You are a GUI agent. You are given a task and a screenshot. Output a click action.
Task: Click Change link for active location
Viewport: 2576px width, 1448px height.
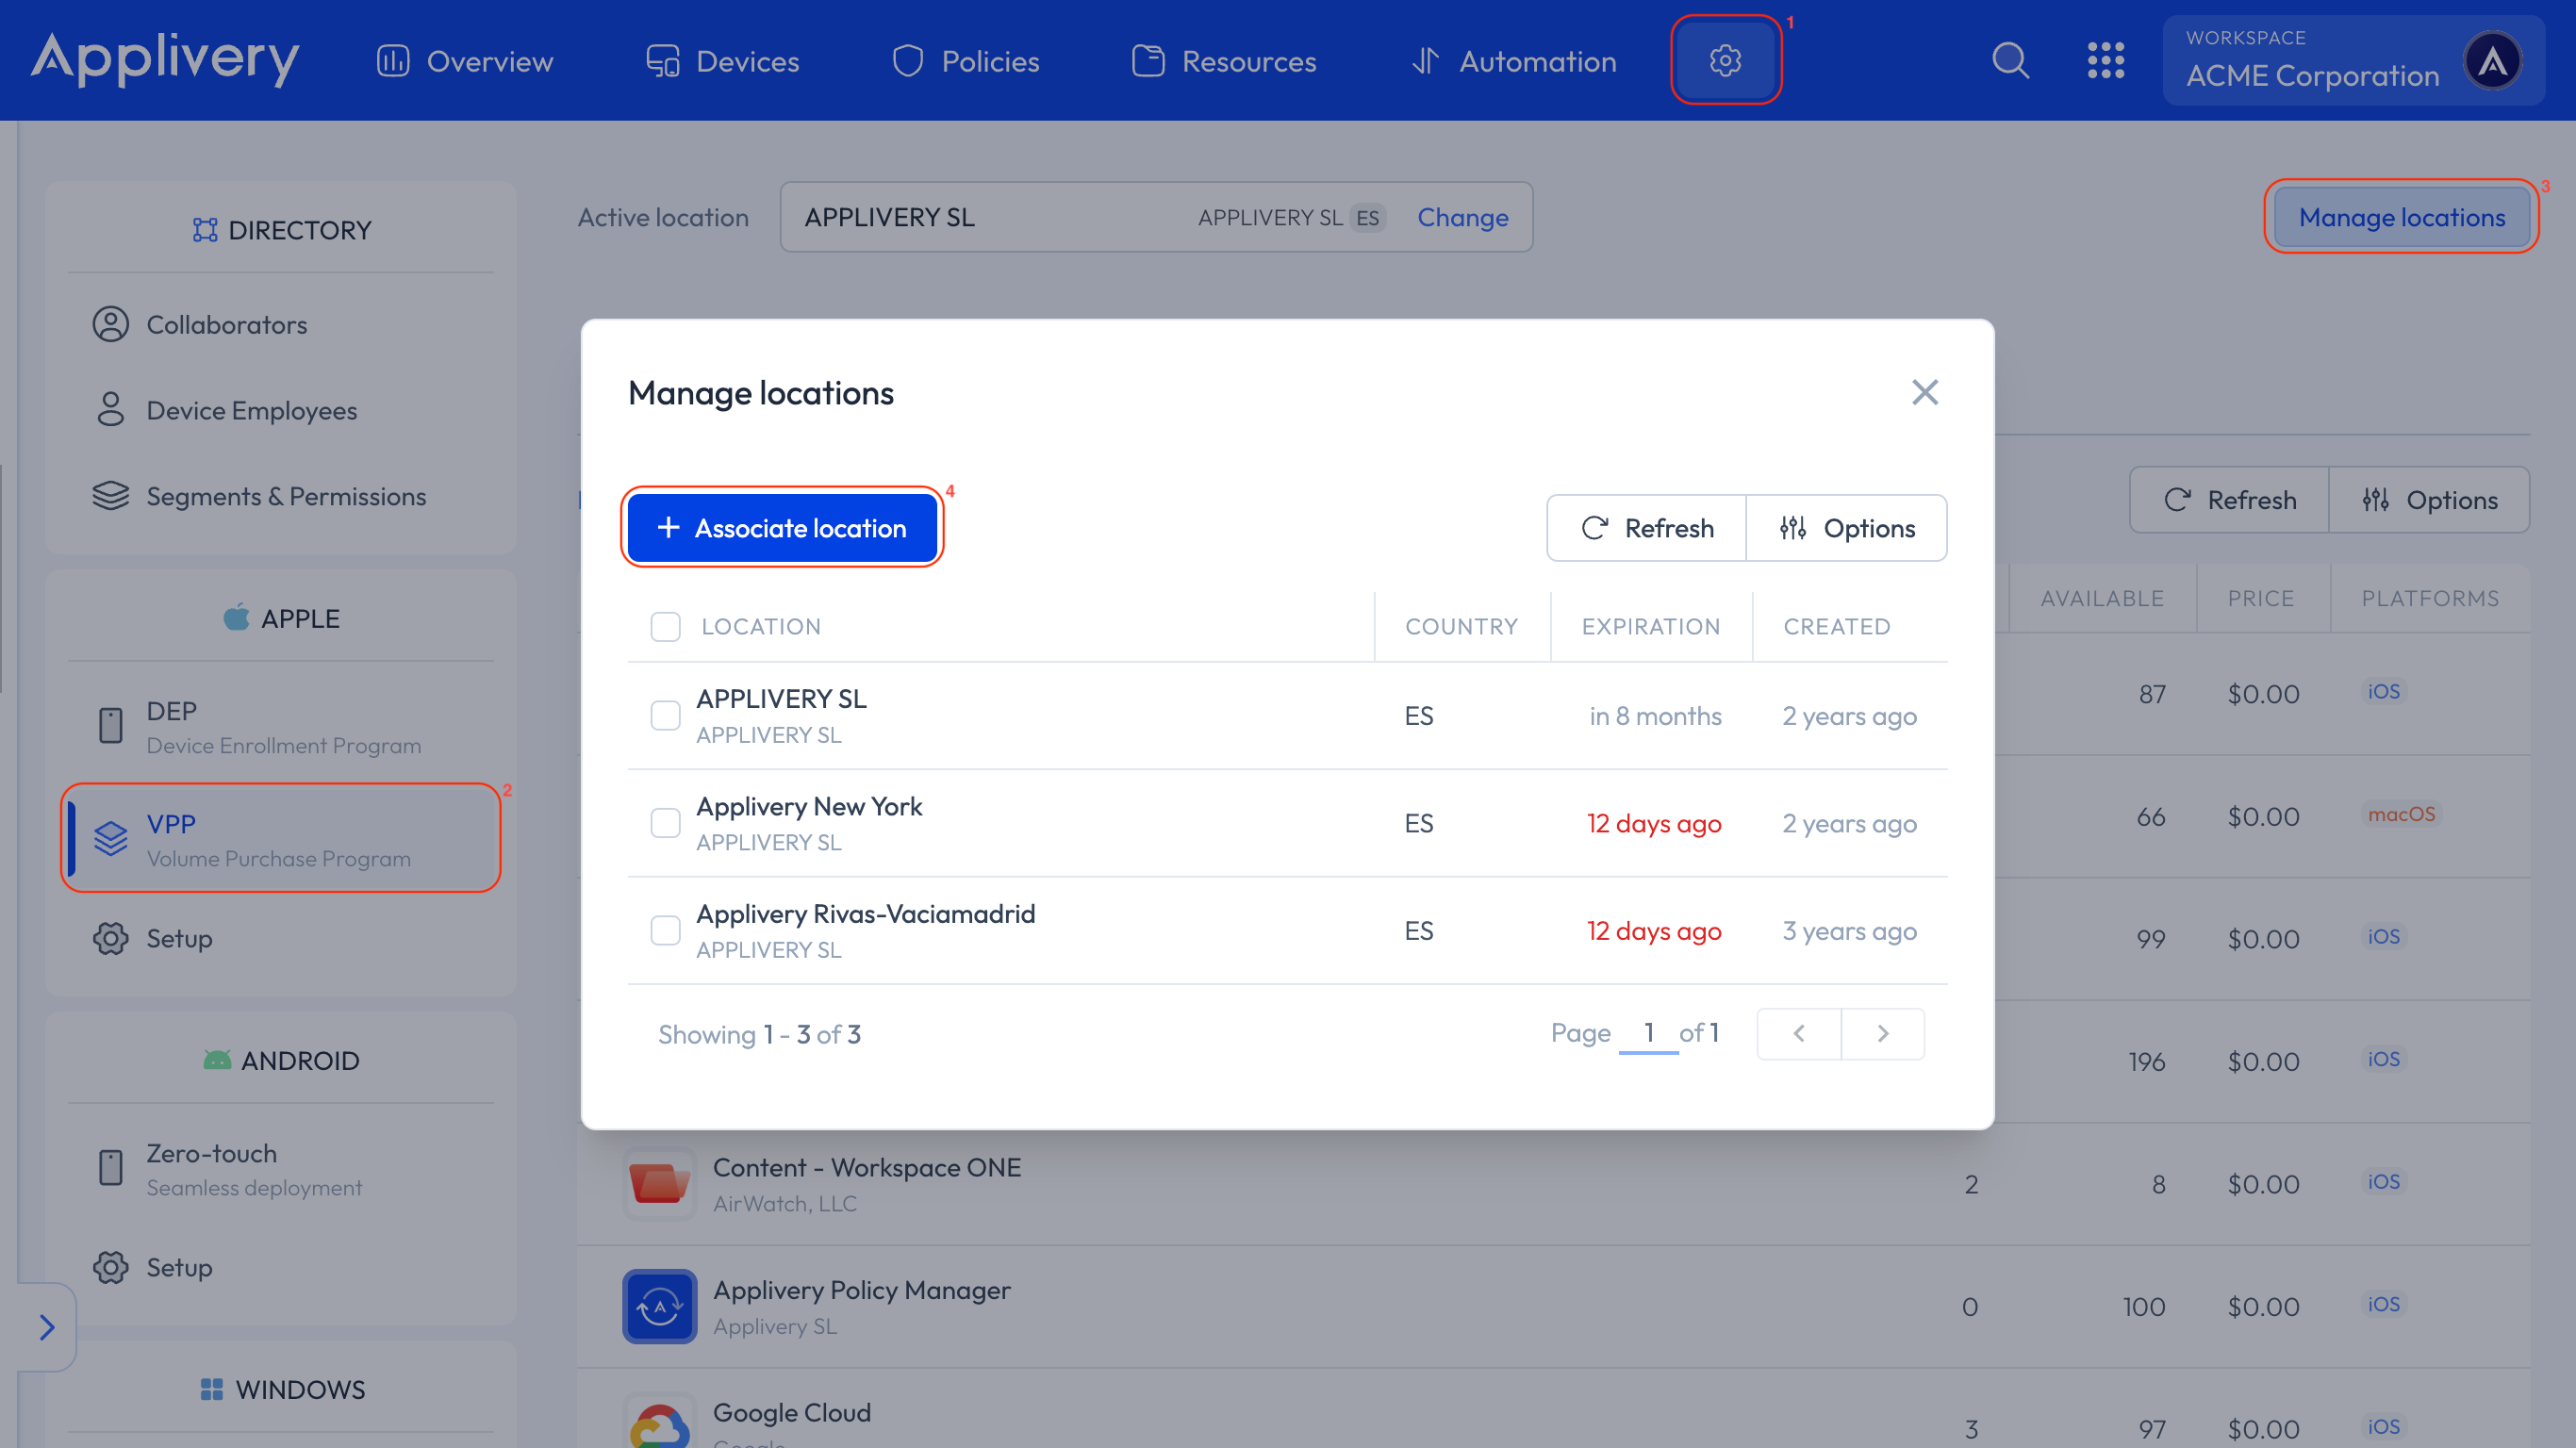(1462, 217)
